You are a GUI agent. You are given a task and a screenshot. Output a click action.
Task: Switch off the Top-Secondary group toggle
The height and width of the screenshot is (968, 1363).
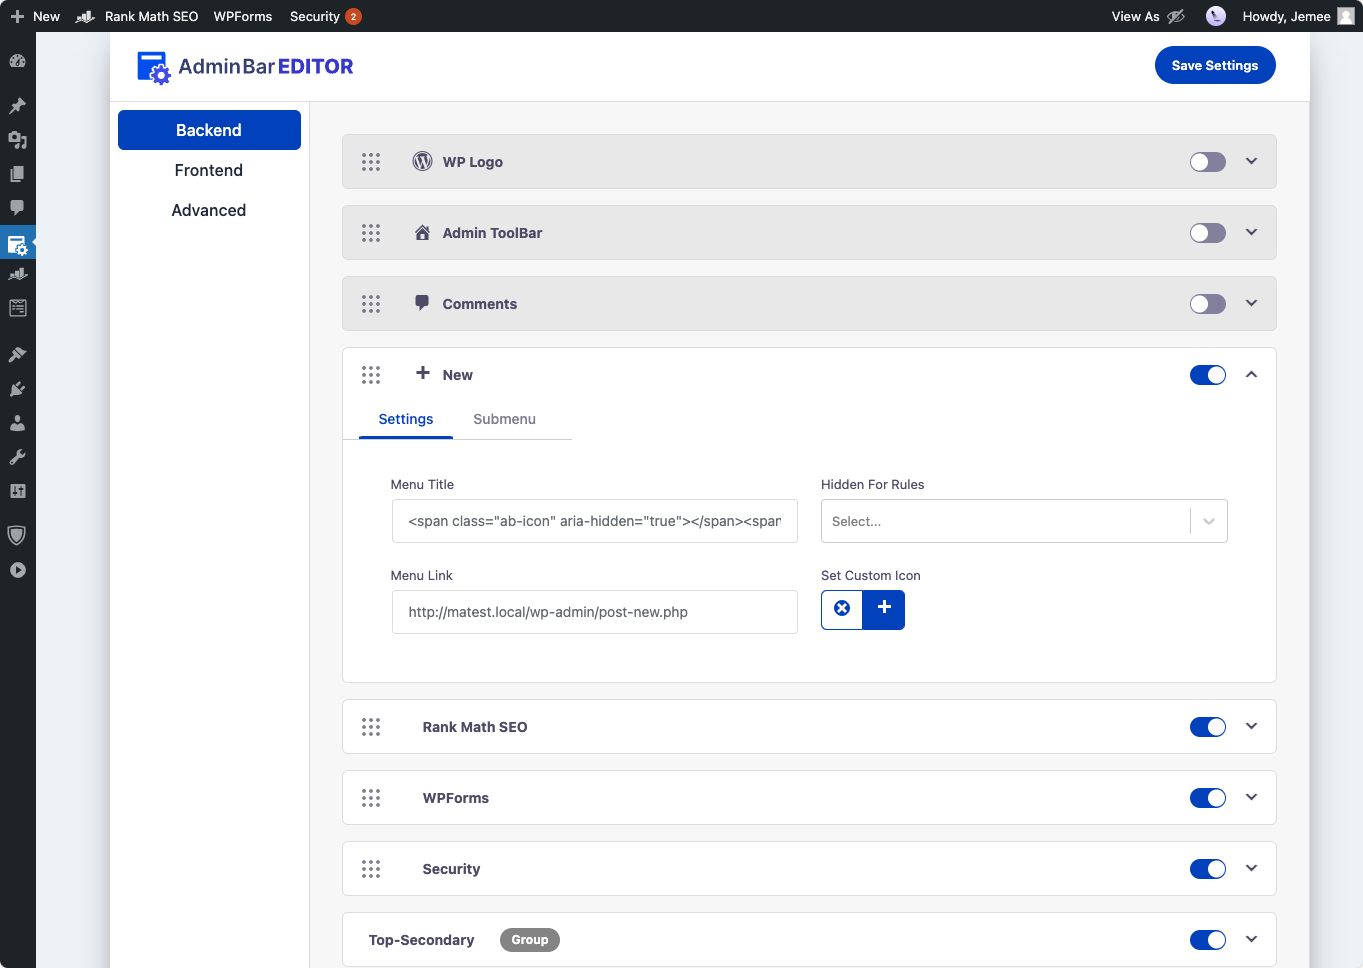click(1207, 940)
